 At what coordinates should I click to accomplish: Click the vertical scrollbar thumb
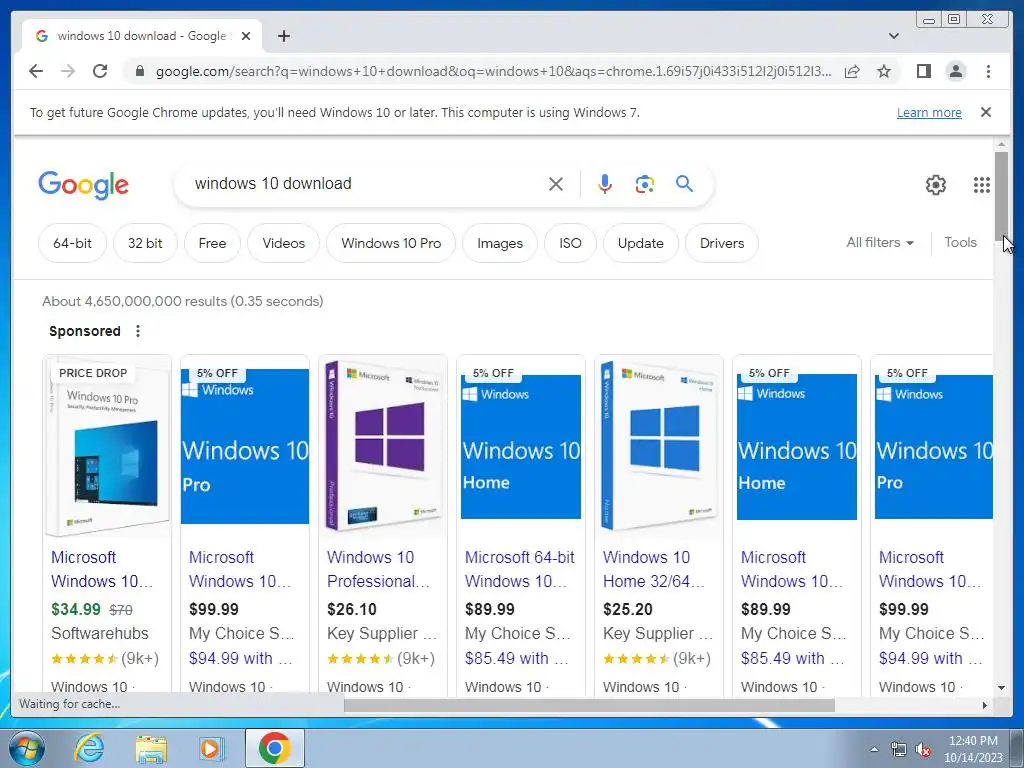1000,195
